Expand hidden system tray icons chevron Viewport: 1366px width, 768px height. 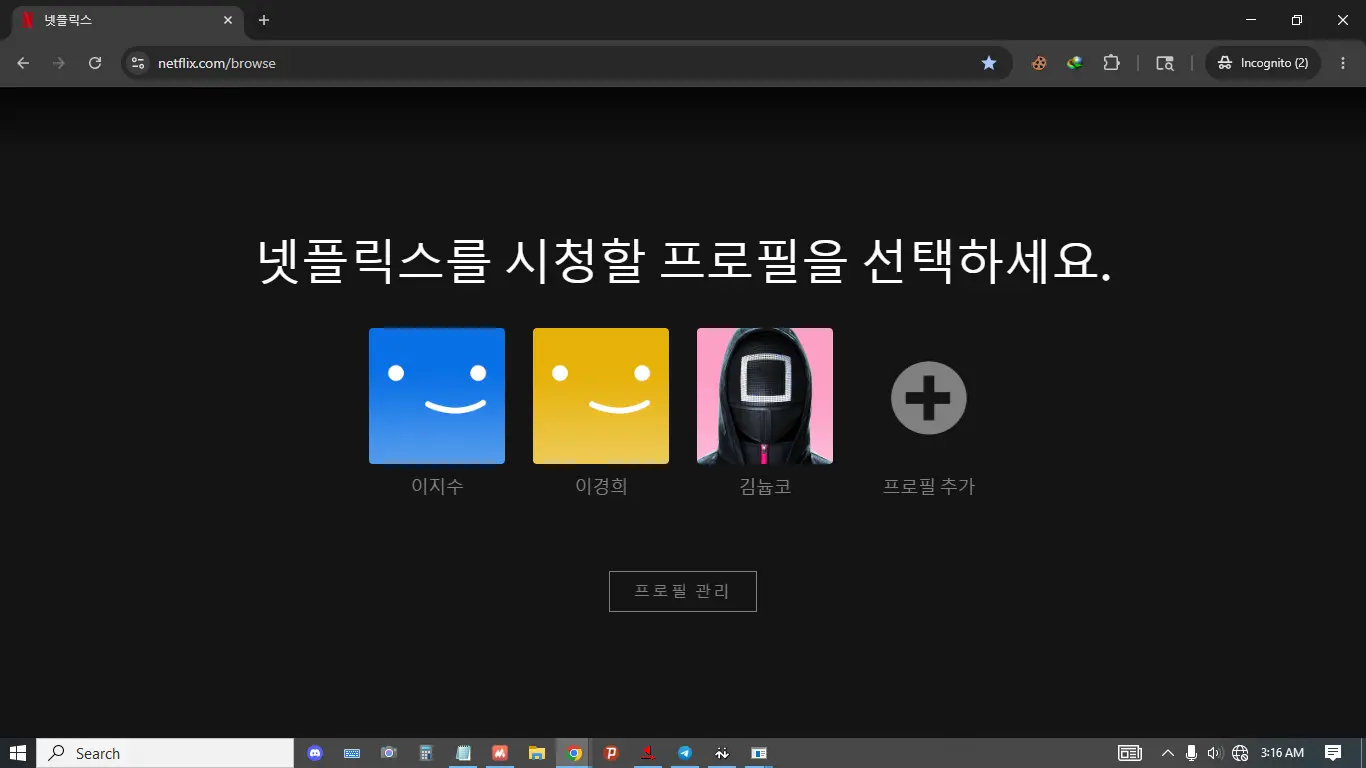pyautogui.click(x=1167, y=753)
